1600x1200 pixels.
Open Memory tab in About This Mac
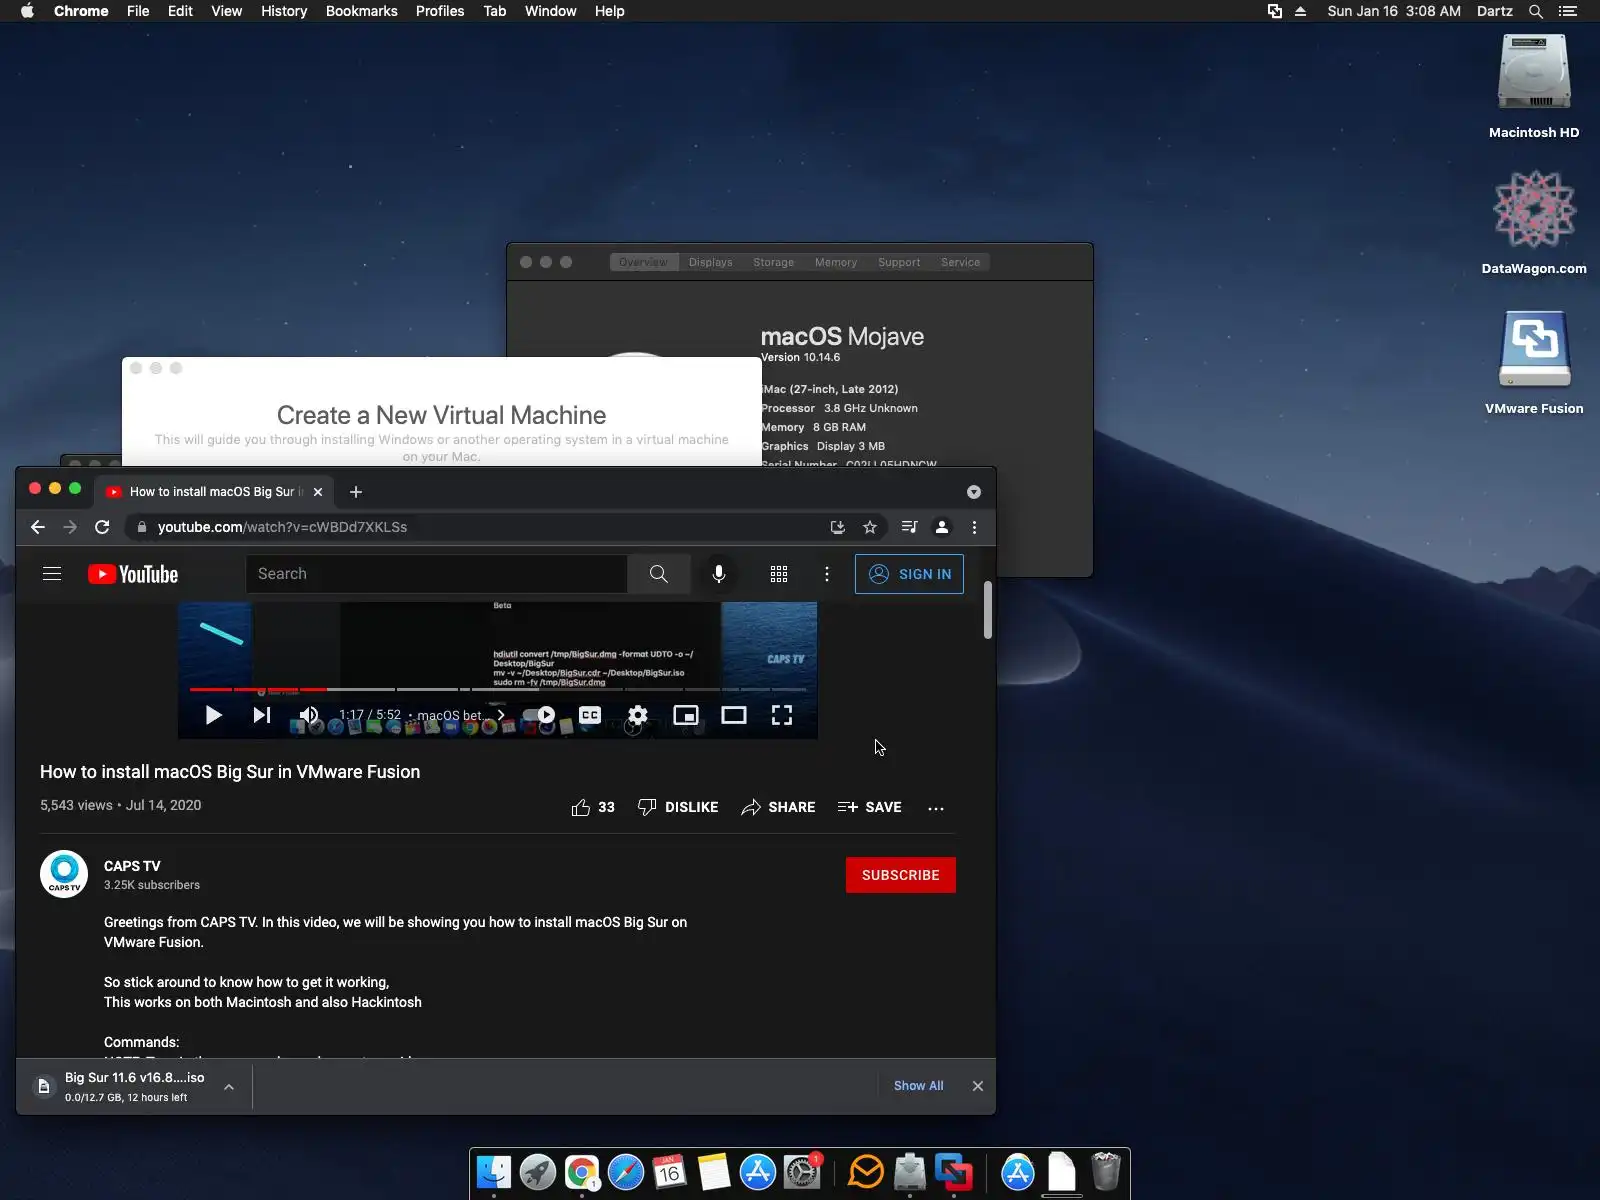coord(836,262)
